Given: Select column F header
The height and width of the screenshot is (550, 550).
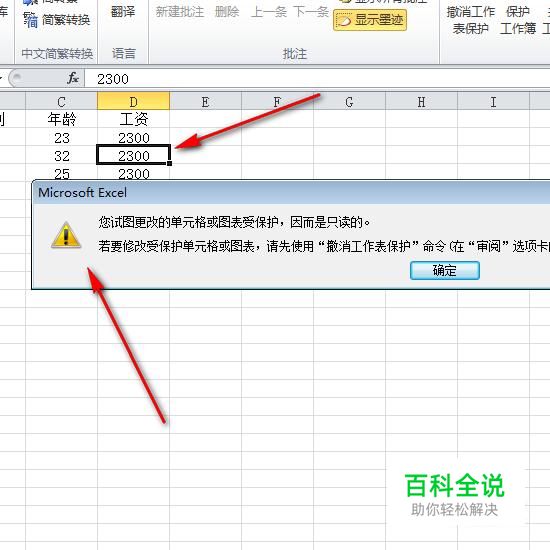Looking at the screenshot, I should [277, 101].
